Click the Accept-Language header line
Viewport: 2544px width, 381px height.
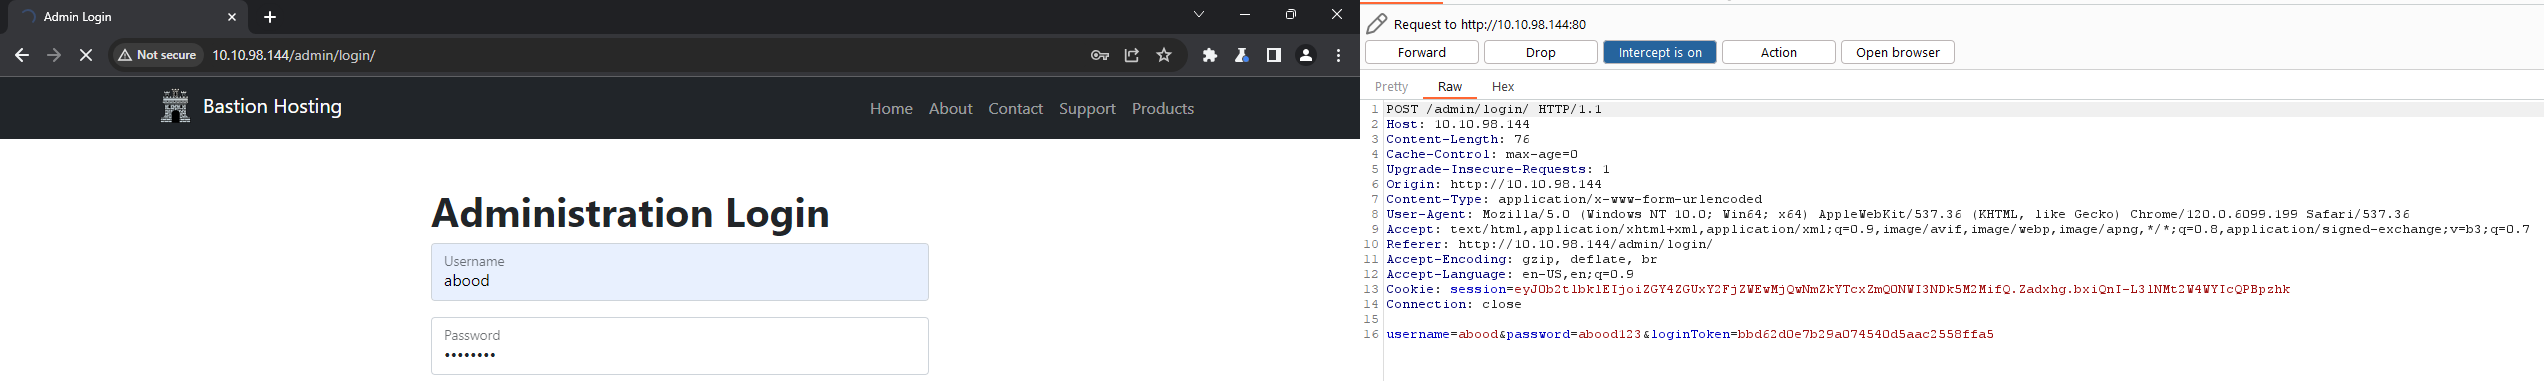coord(1510,274)
